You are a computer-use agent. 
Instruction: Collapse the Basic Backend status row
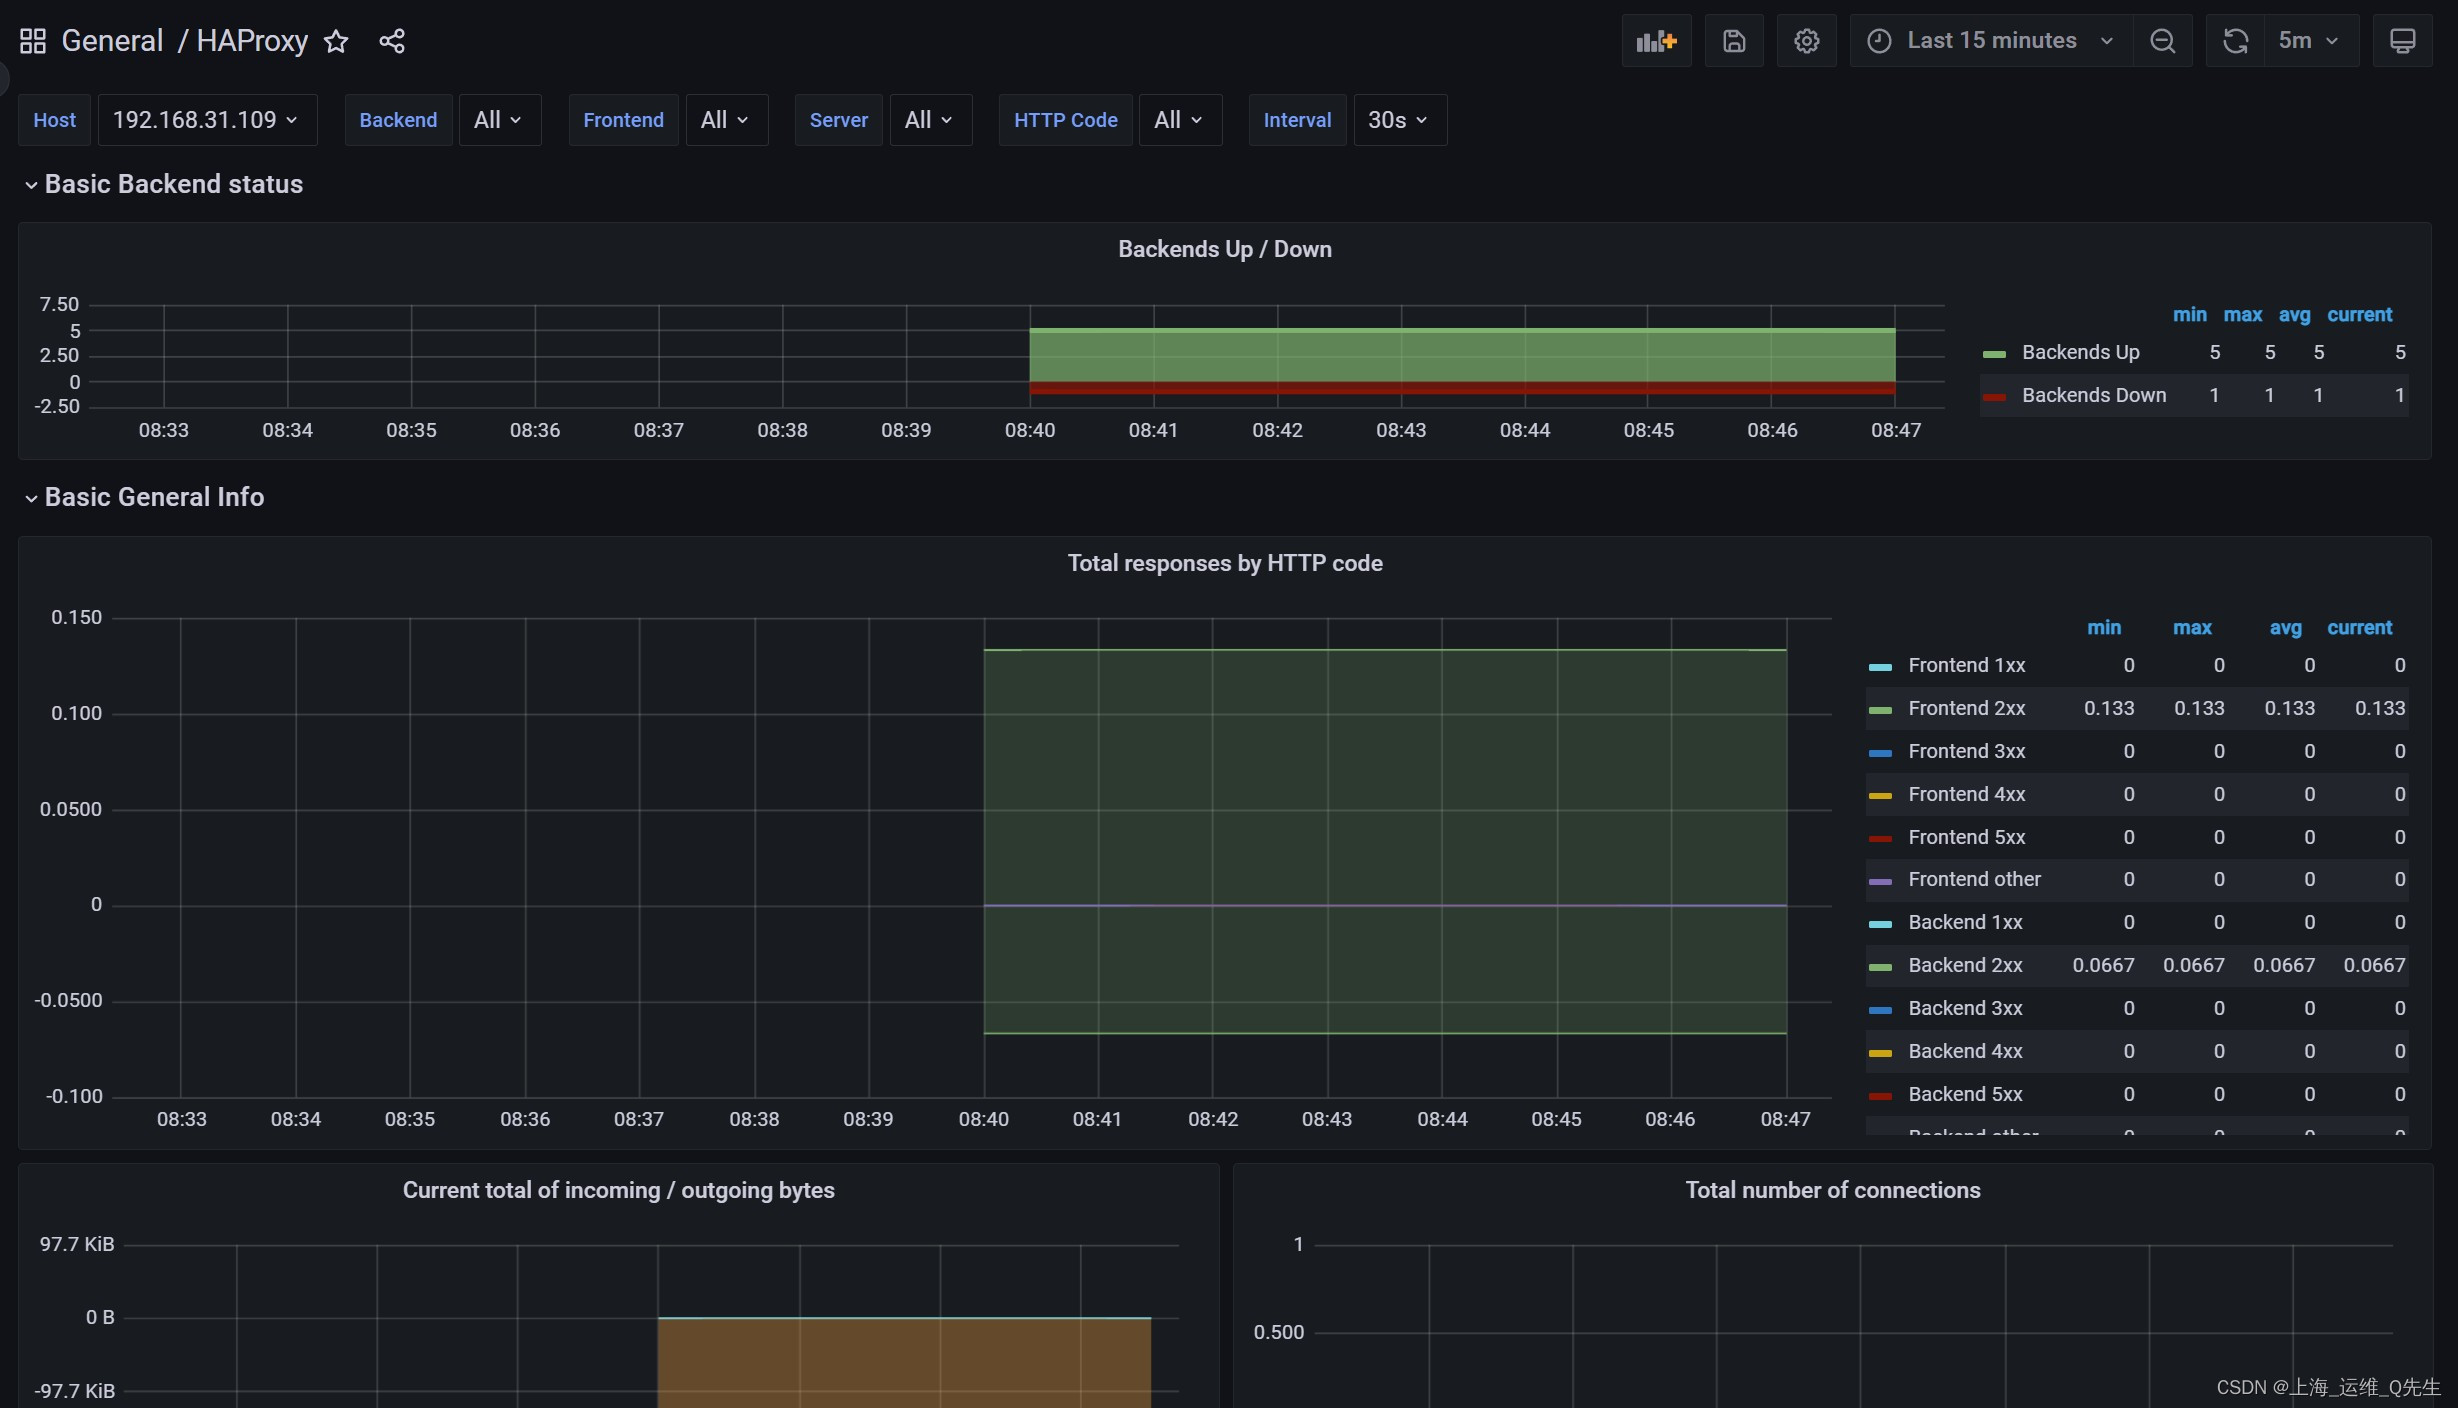(164, 184)
